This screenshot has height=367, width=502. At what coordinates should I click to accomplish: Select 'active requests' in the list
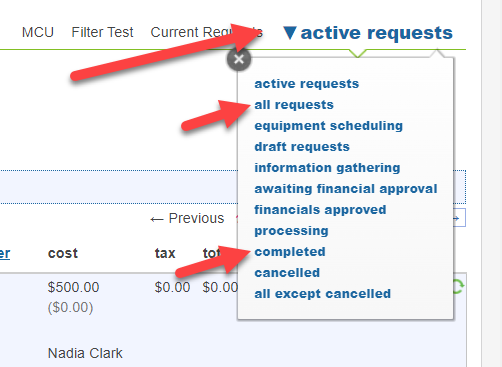click(x=307, y=84)
